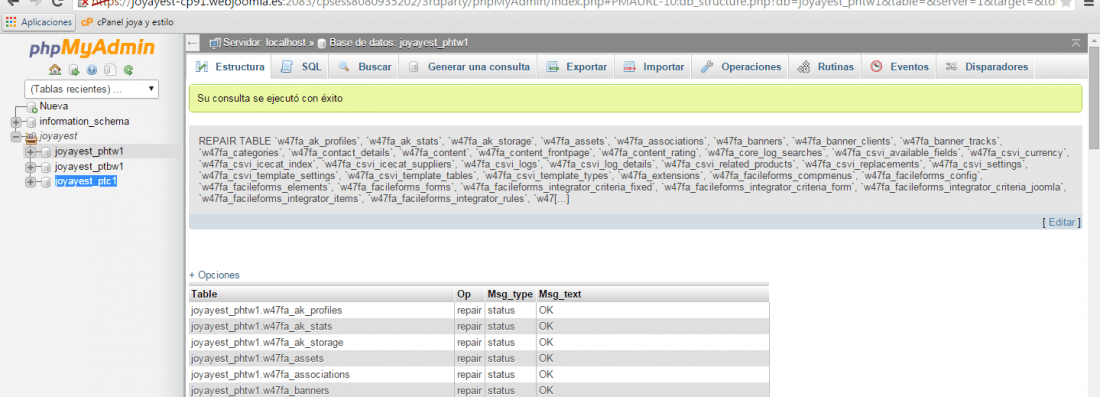The height and width of the screenshot is (397, 1100).
Task: Click the Estructura tab icon
Action: click(x=202, y=67)
